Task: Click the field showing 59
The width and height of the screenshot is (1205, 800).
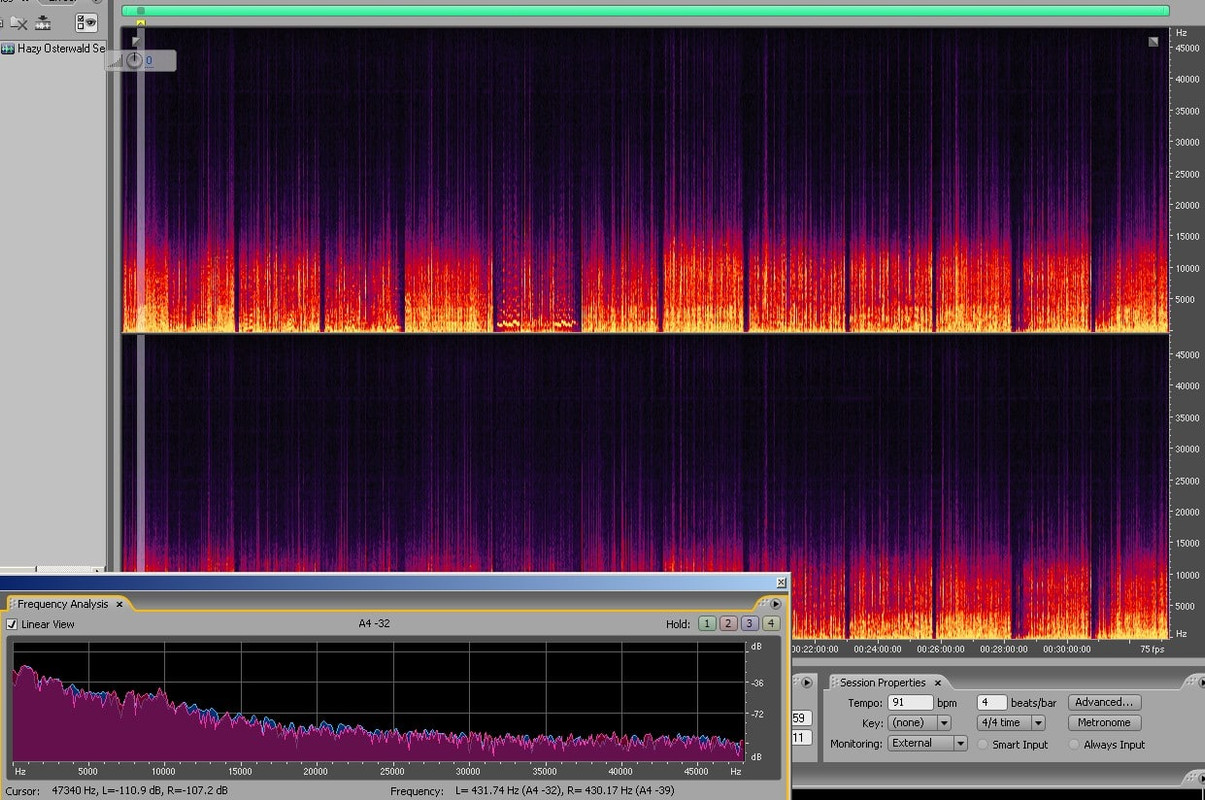Action: (801, 718)
